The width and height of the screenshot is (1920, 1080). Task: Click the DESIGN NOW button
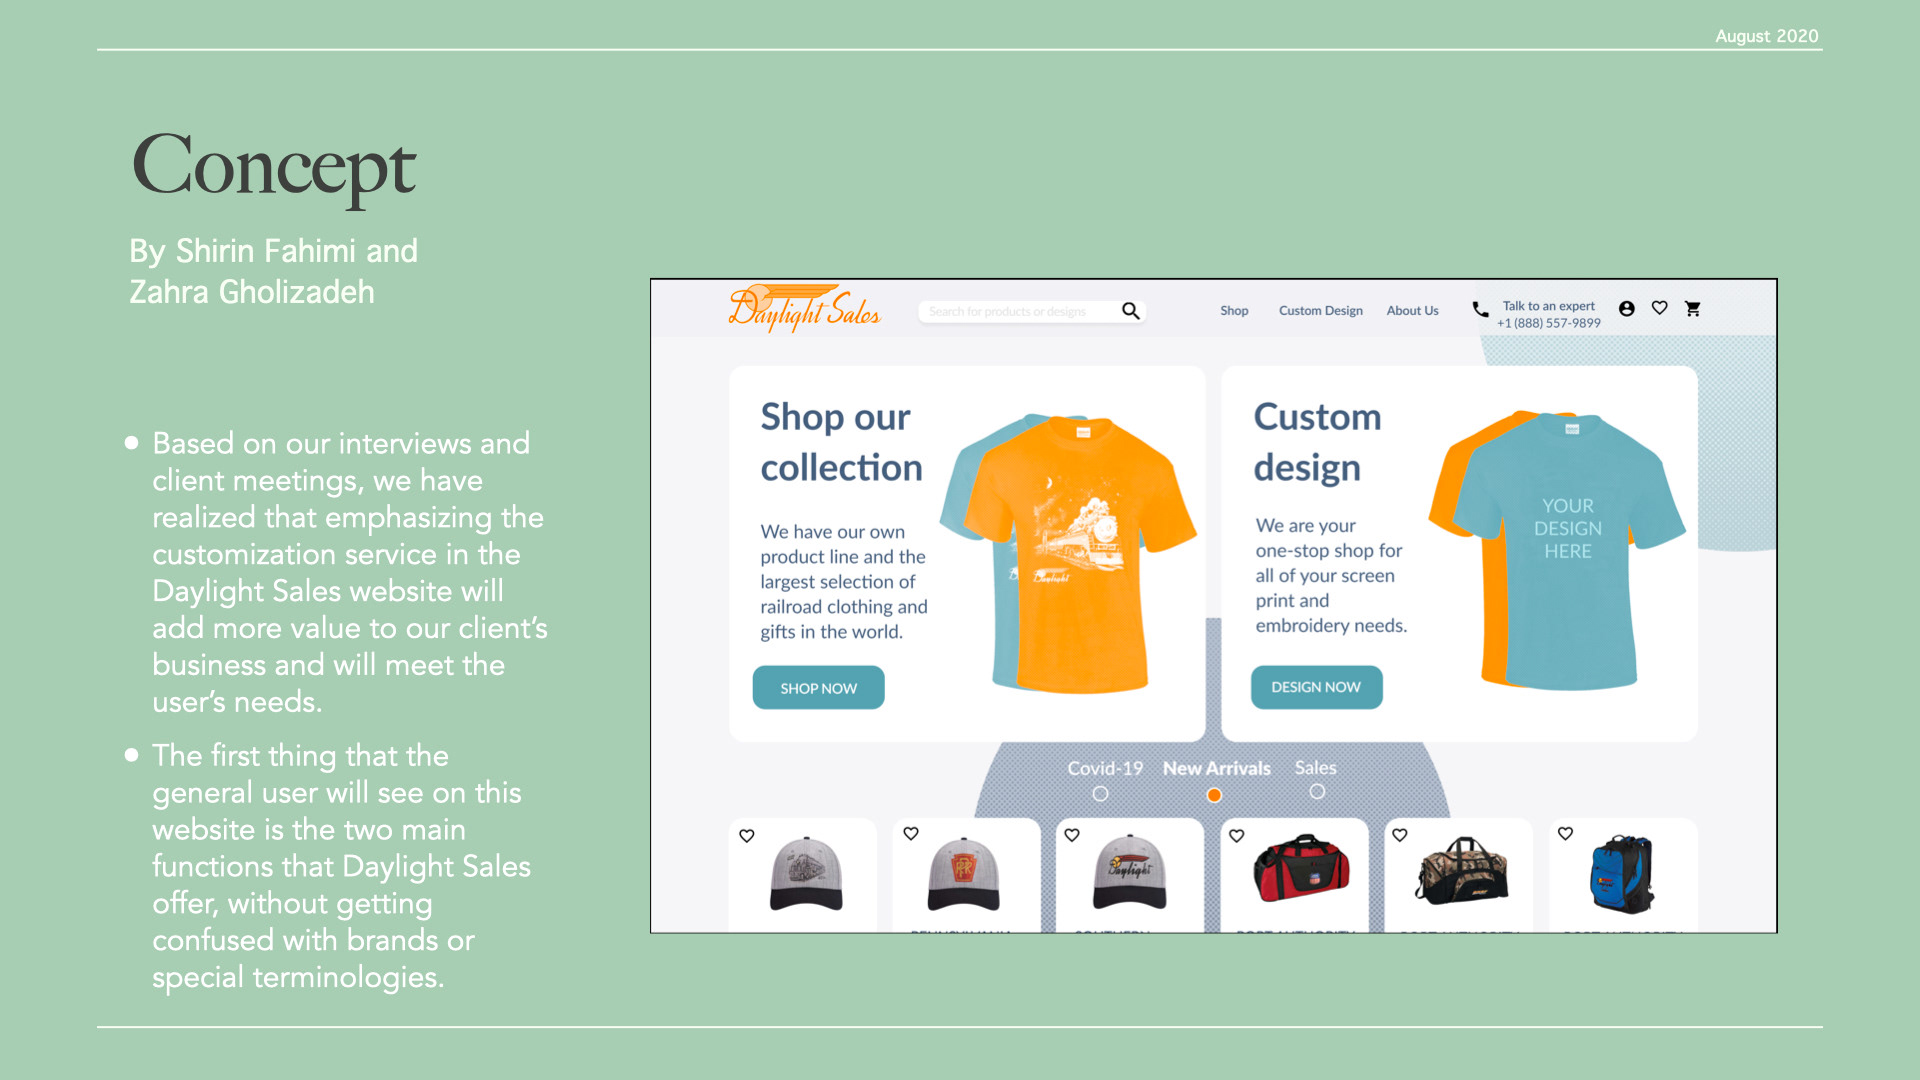click(x=1316, y=687)
